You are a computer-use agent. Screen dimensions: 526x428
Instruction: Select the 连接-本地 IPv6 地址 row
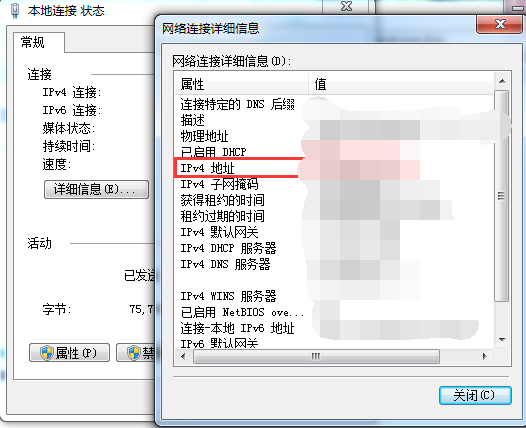334,328
